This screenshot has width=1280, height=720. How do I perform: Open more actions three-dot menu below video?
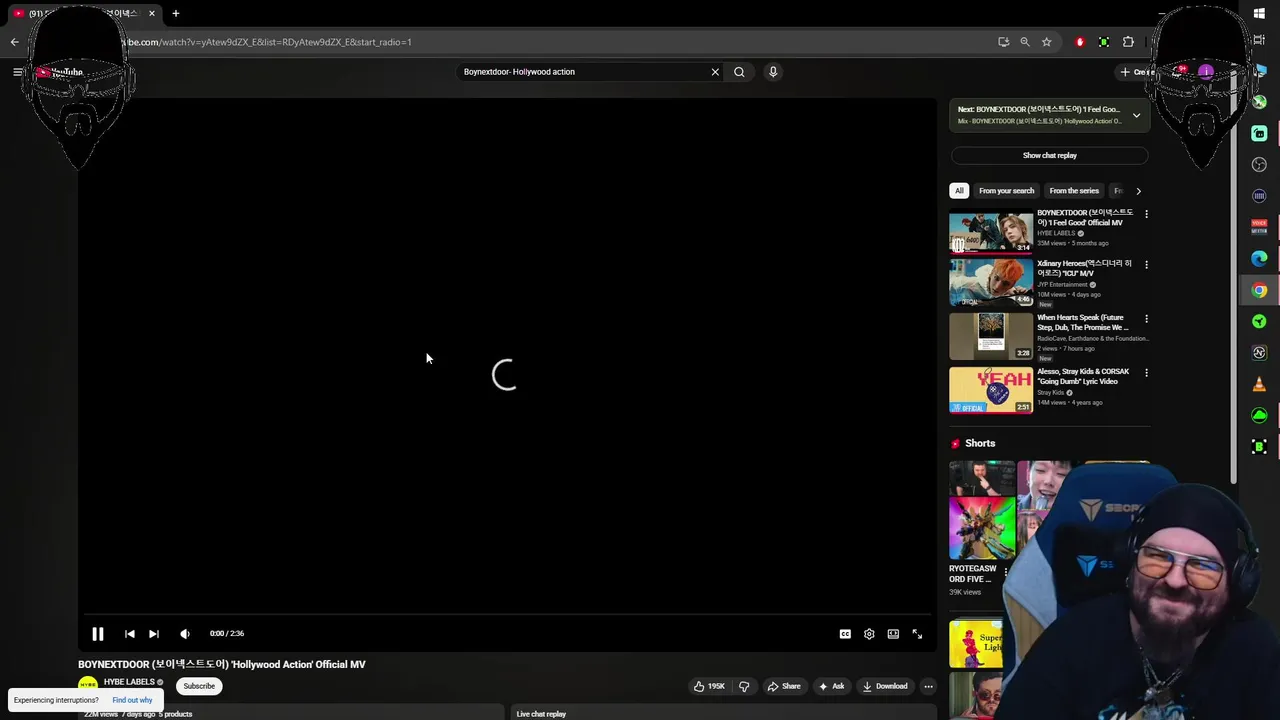pyautogui.click(x=928, y=687)
